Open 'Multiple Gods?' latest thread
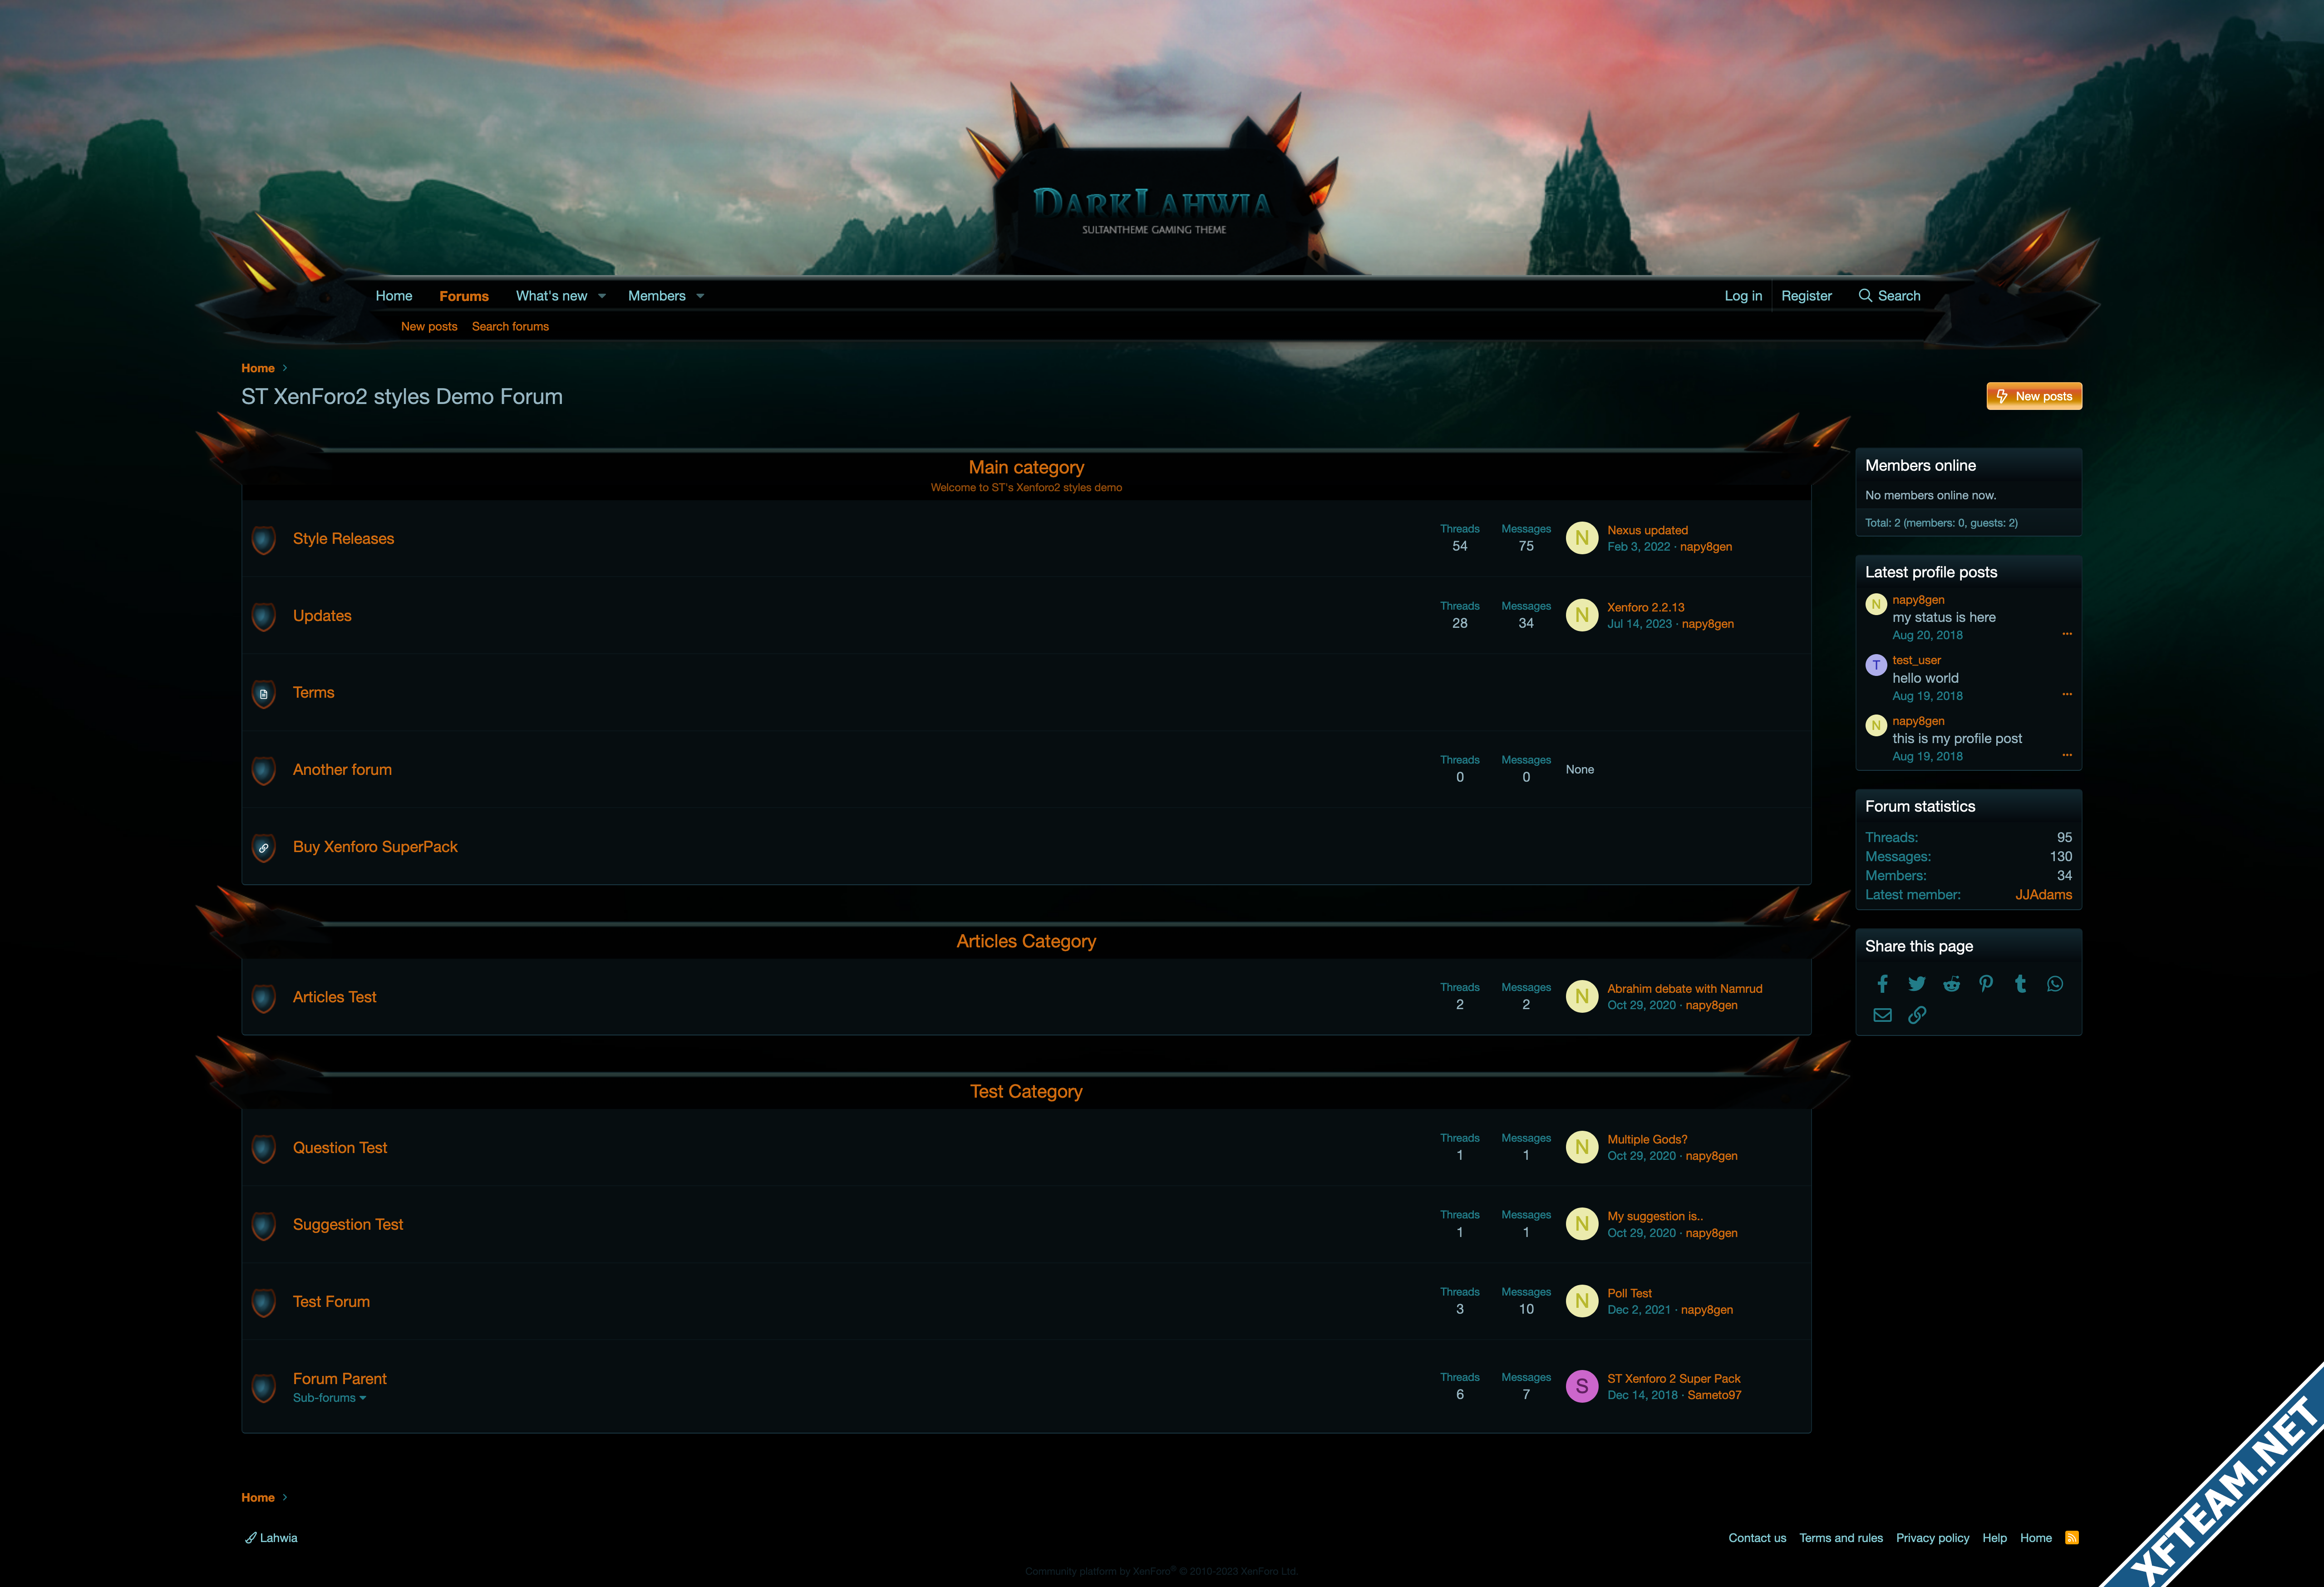The height and width of the screenshot is (1587, 2324). click(1647, 1140)
